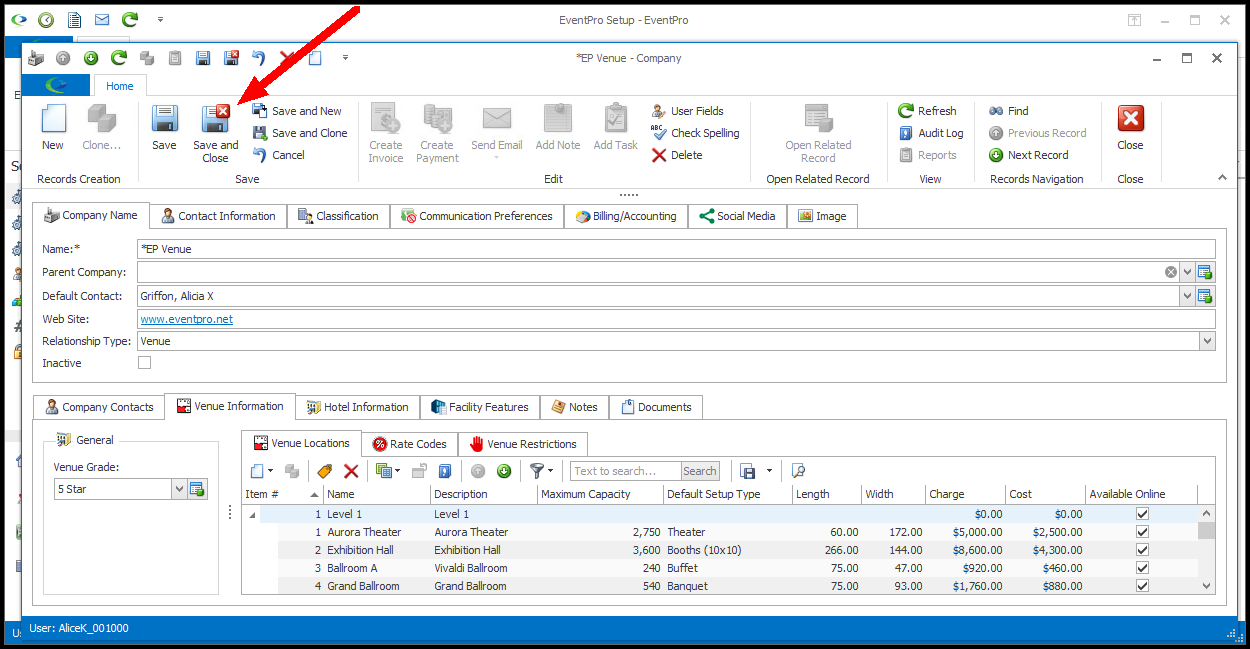
Task: Choose Save and Clone
Action: (x=300, y=133)
